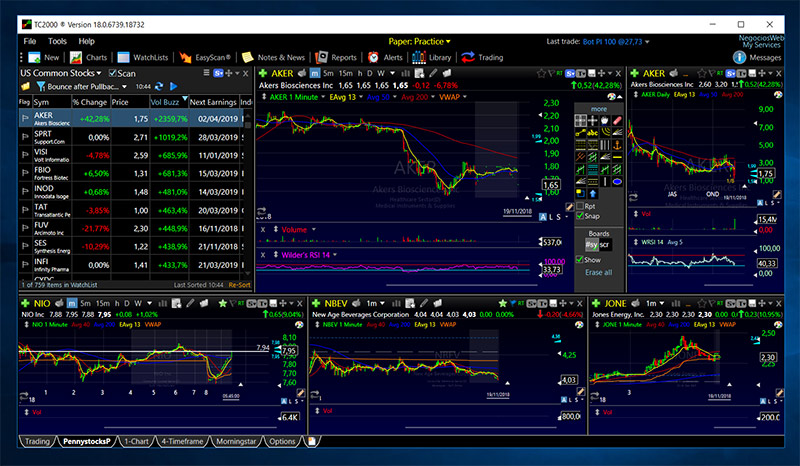Select the abc text drawing tool
The width and height of the screenshot is (800, 466).
pos(592,133)
